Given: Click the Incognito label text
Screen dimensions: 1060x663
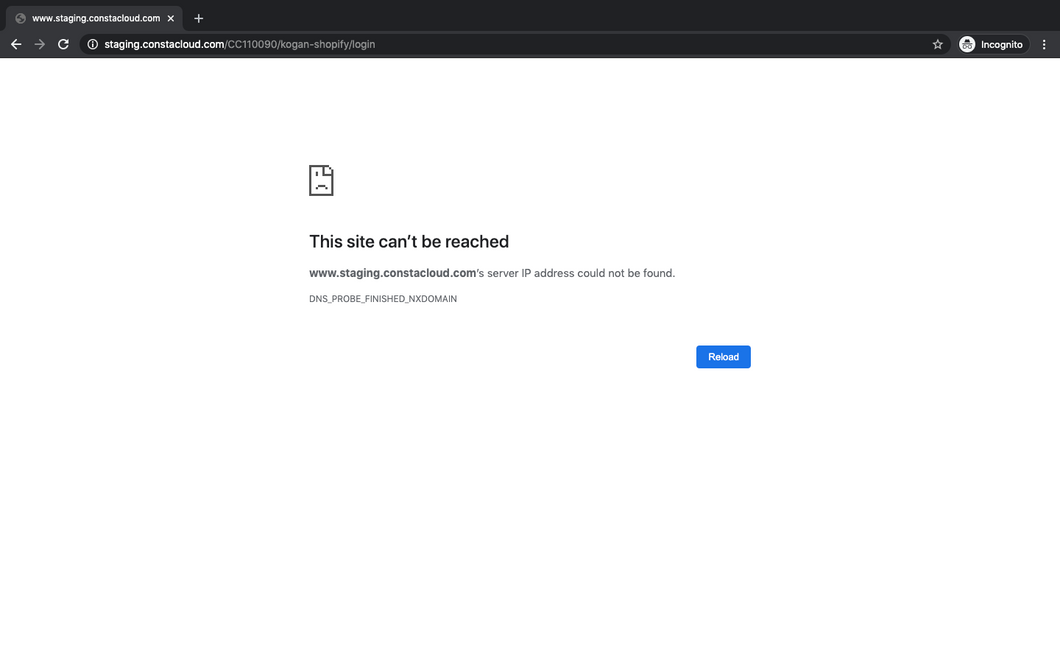Looking at the screenshot, I should 1001,45.
